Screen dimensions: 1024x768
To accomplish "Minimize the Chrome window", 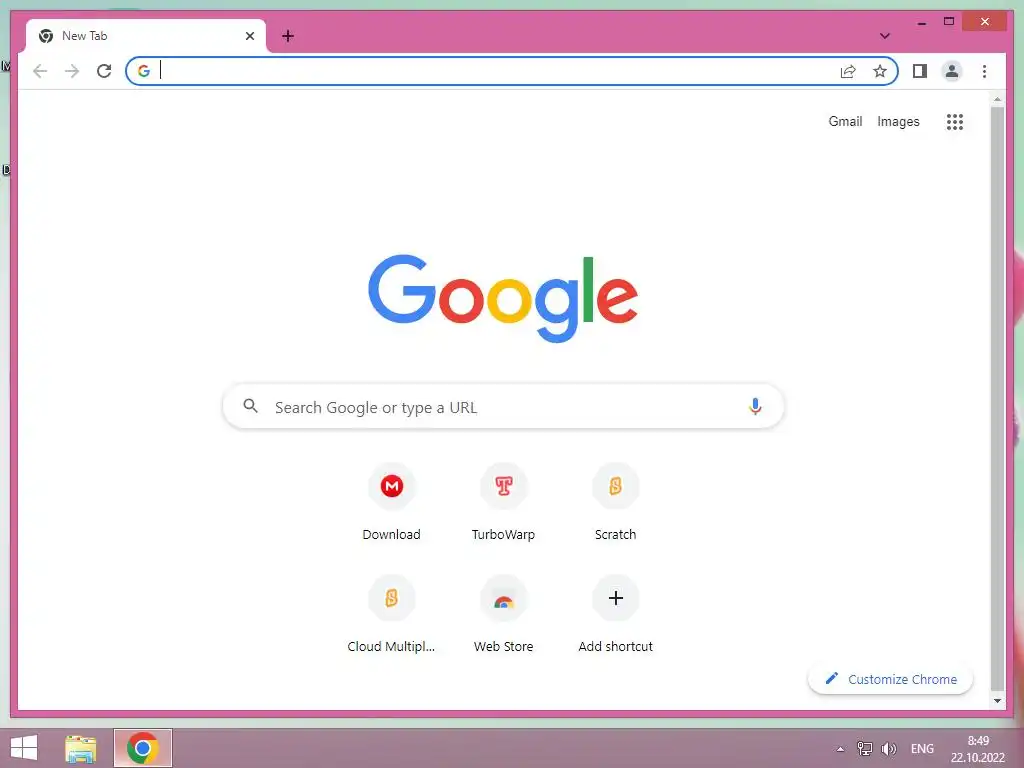I will 921,22.
